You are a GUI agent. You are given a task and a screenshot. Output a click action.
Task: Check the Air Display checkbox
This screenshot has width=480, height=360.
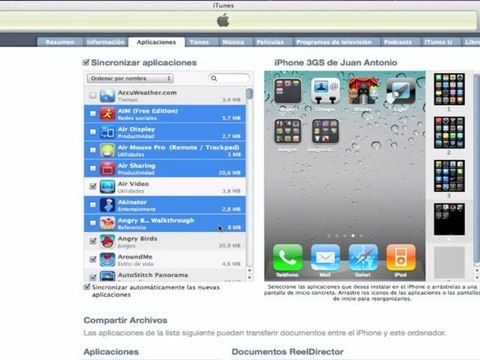93,132
